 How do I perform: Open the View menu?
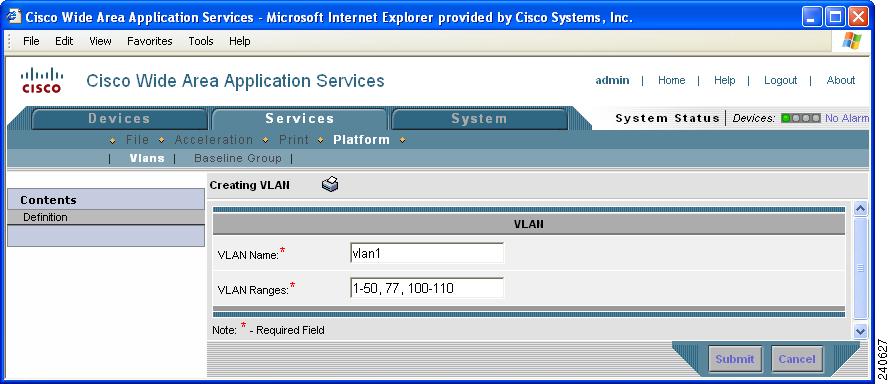pyautogui.click(x=100, y=41)
